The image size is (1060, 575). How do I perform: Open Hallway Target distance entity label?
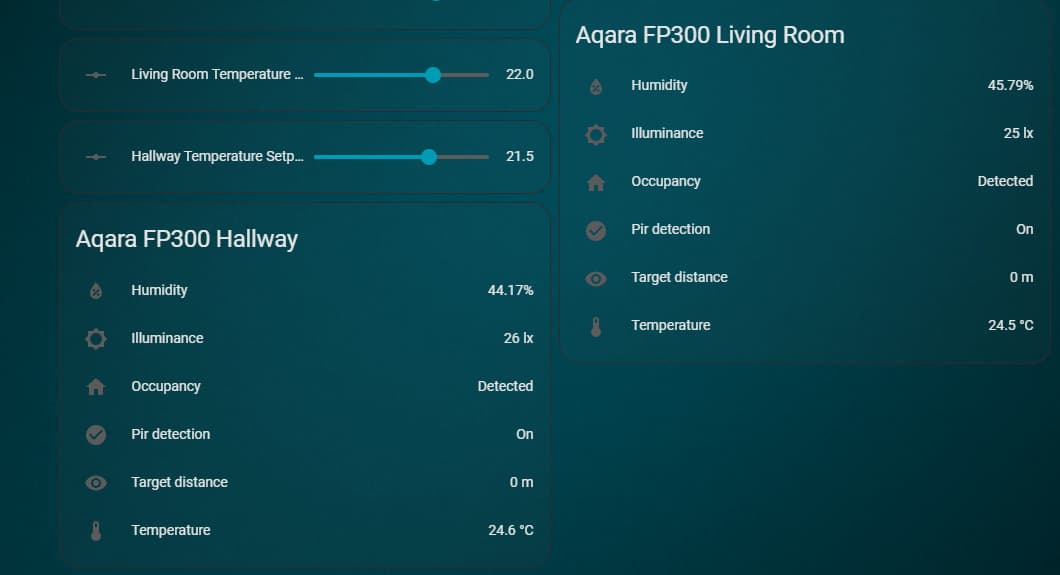[179, 482]
